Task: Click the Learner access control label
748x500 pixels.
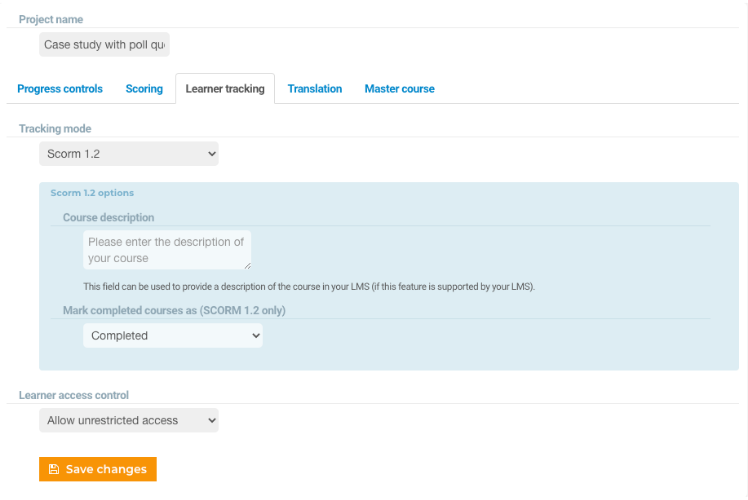Action: [x=74, y=395]
